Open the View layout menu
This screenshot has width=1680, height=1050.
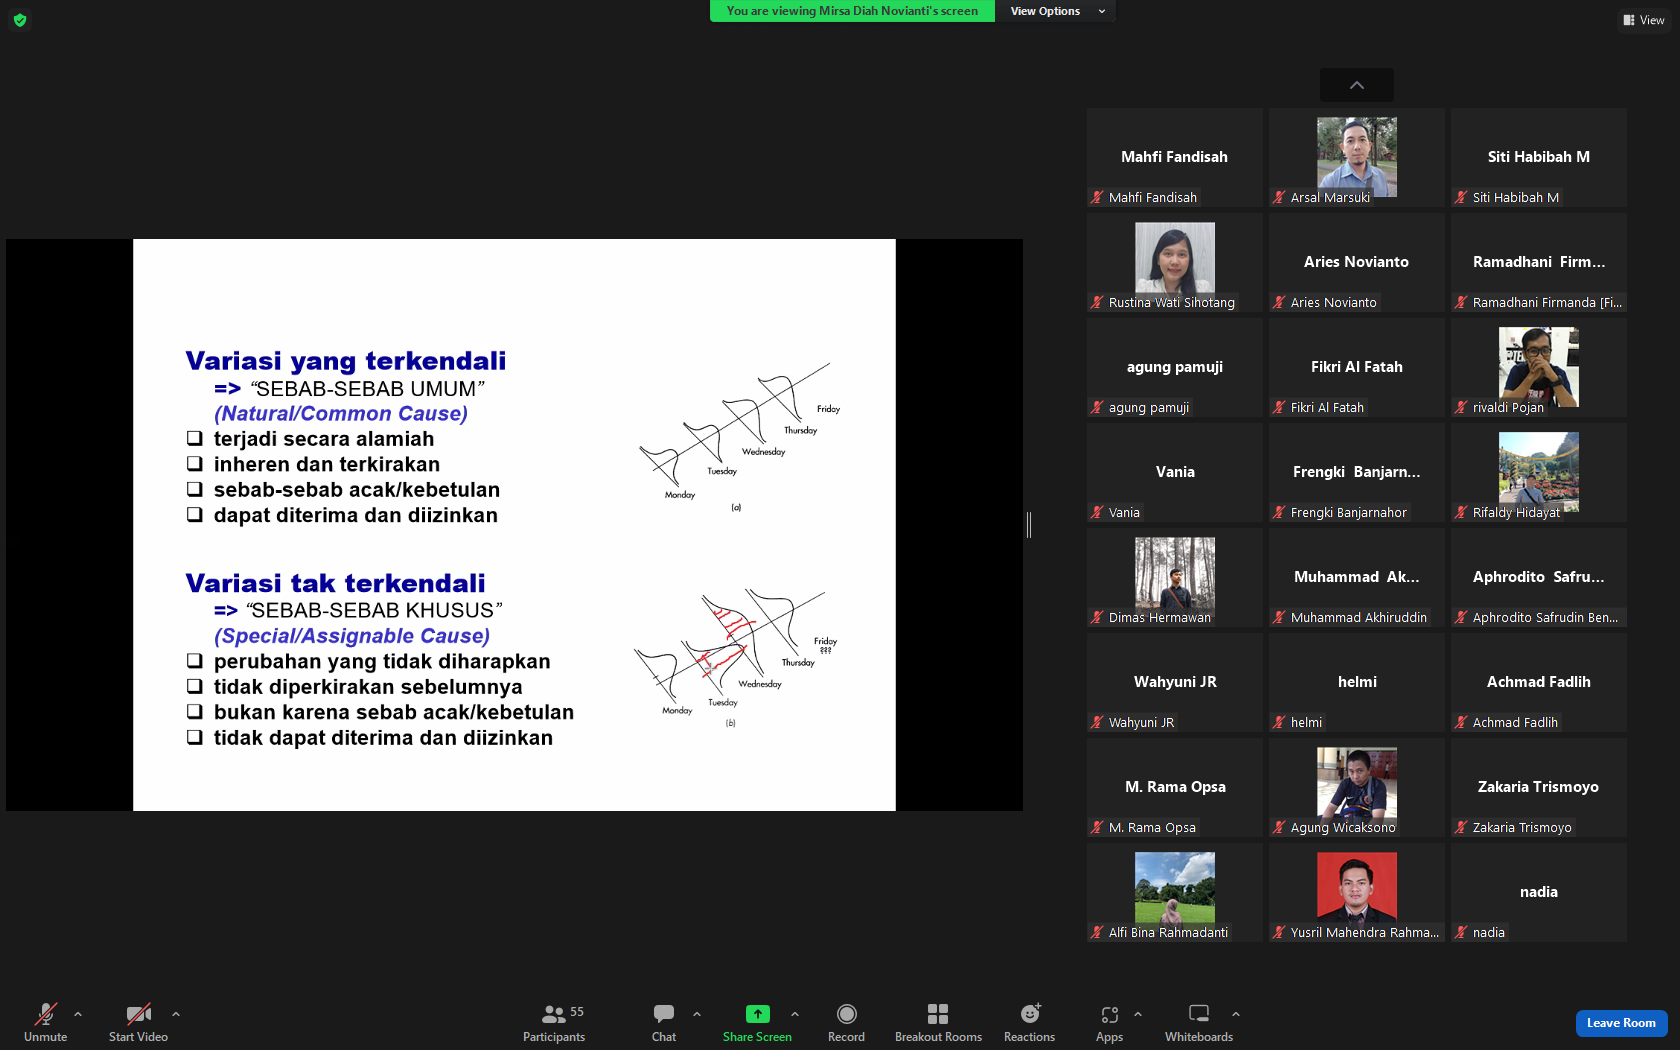[x=1644, y=20]
